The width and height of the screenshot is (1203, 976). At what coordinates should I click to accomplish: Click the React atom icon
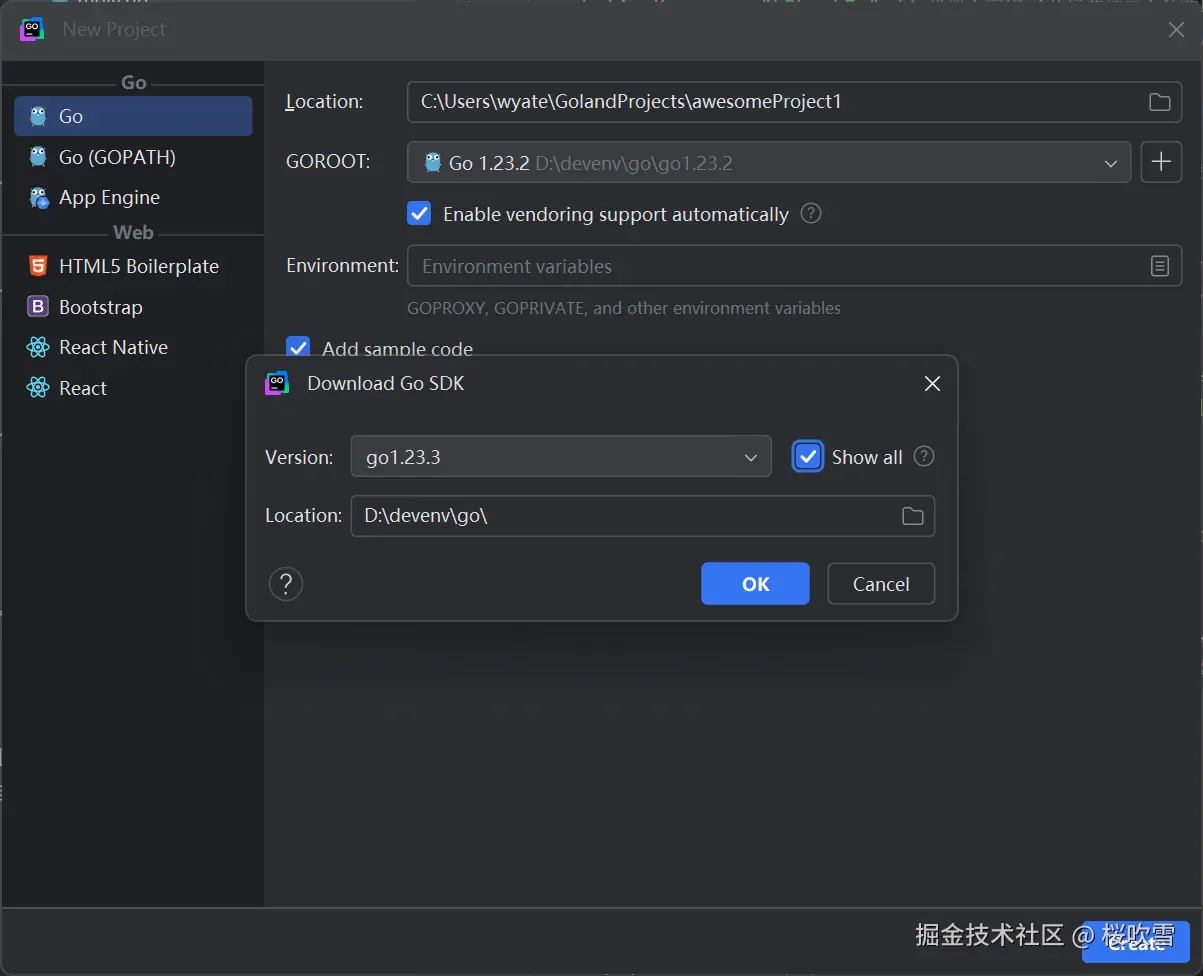click(38, 388)
